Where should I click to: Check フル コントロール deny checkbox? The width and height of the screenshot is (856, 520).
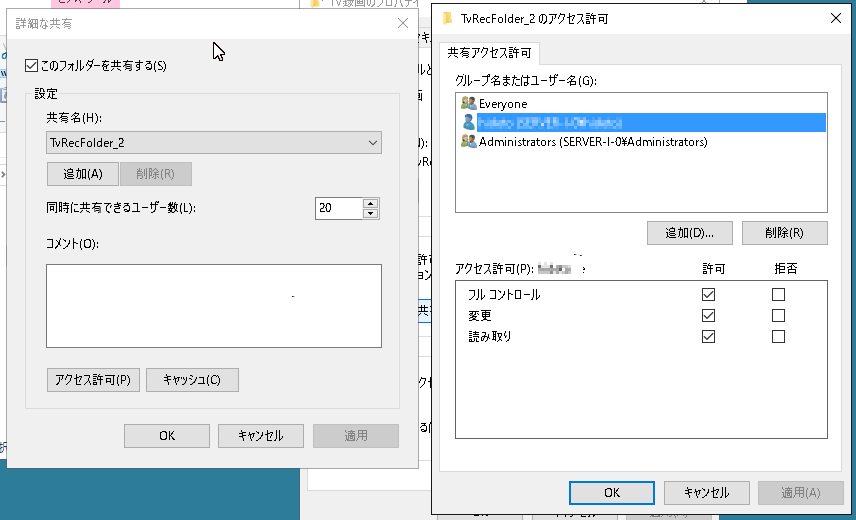(x=778, y=295)
